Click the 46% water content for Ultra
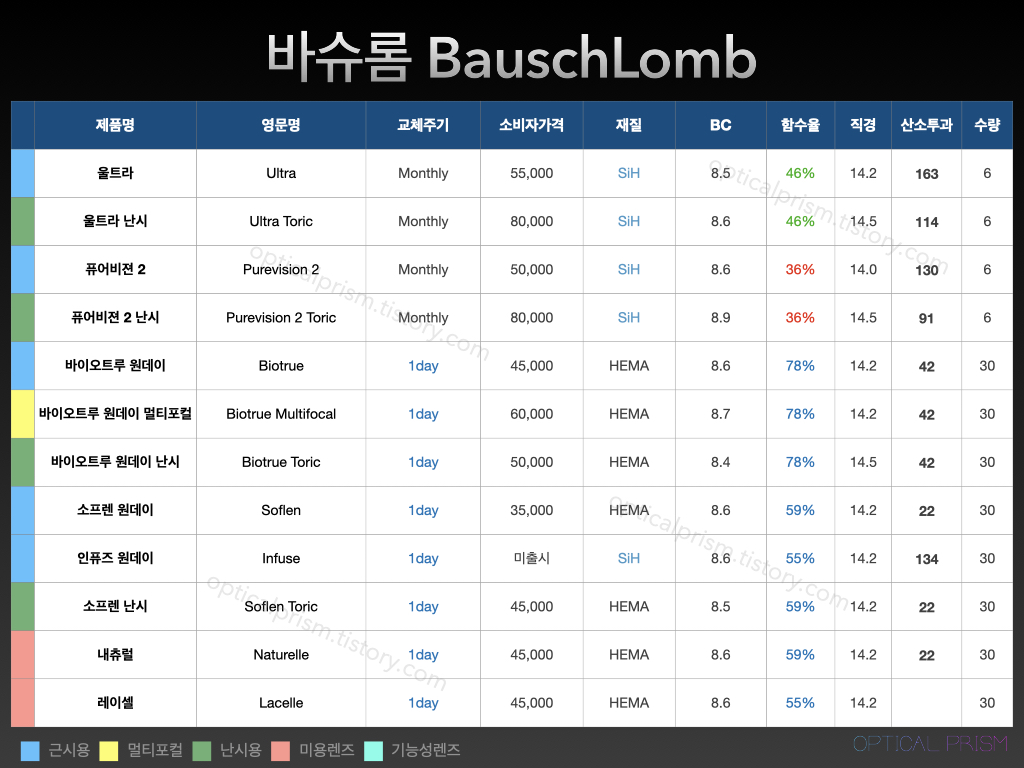1024x768 pixels. pyautogui.click(x=800, y=173)
